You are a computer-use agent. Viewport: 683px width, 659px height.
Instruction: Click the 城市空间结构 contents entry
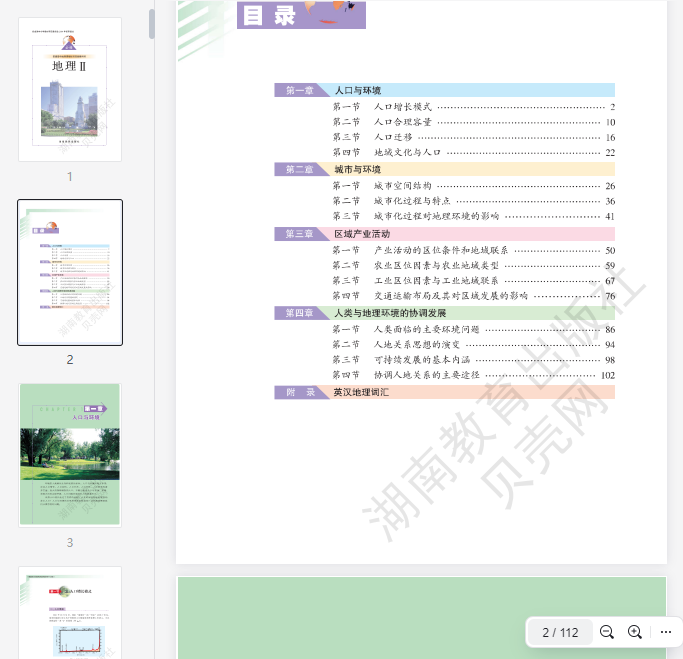[x=402, y=186]
